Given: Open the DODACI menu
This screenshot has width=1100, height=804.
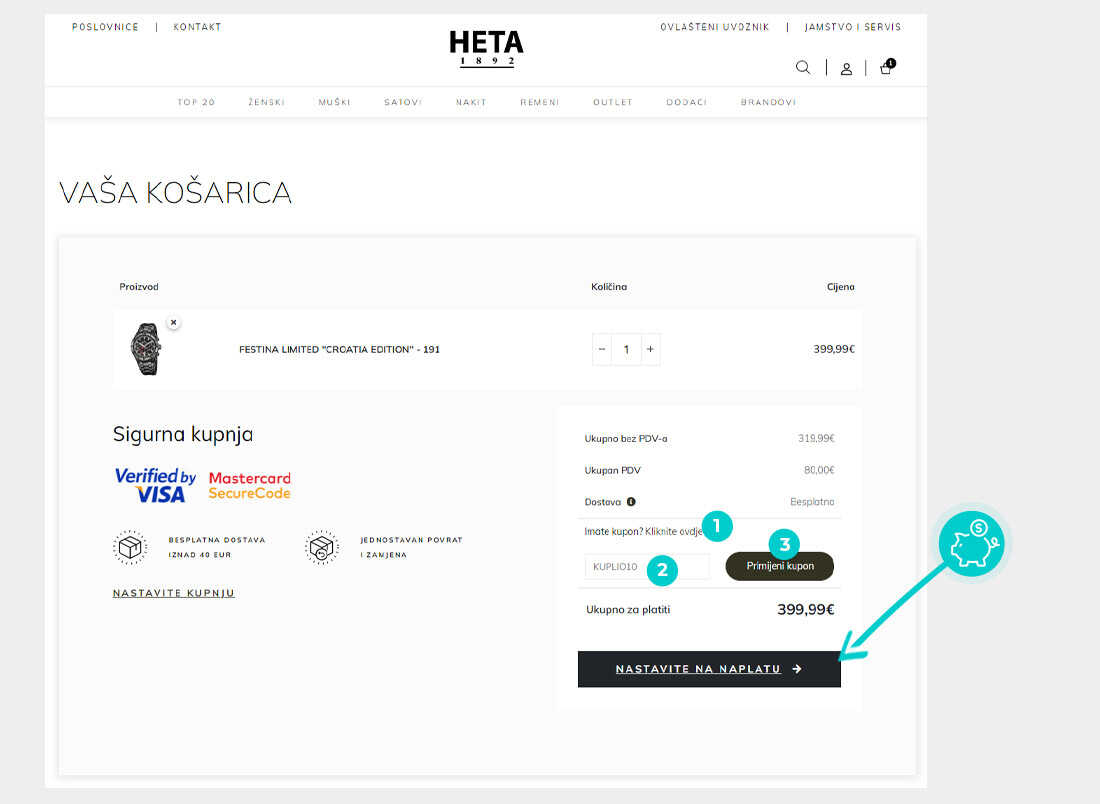Looking at the screenshot, I should pyautogui.click(x=687, y=102).
